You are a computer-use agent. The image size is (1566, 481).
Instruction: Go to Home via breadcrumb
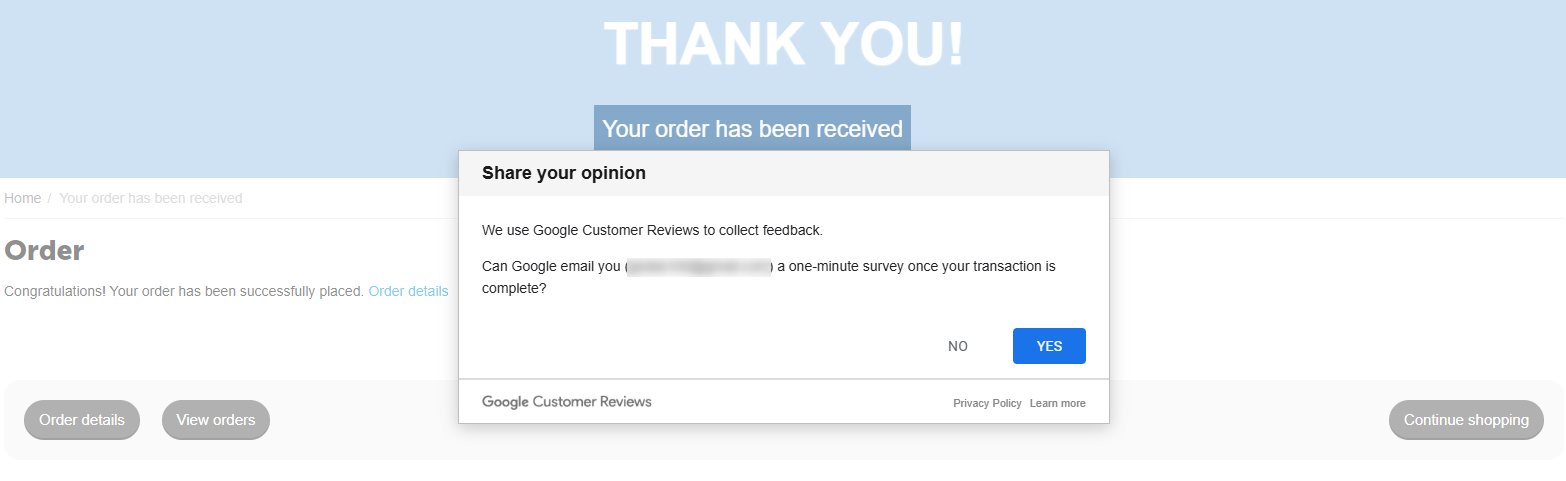click(23, 198)
